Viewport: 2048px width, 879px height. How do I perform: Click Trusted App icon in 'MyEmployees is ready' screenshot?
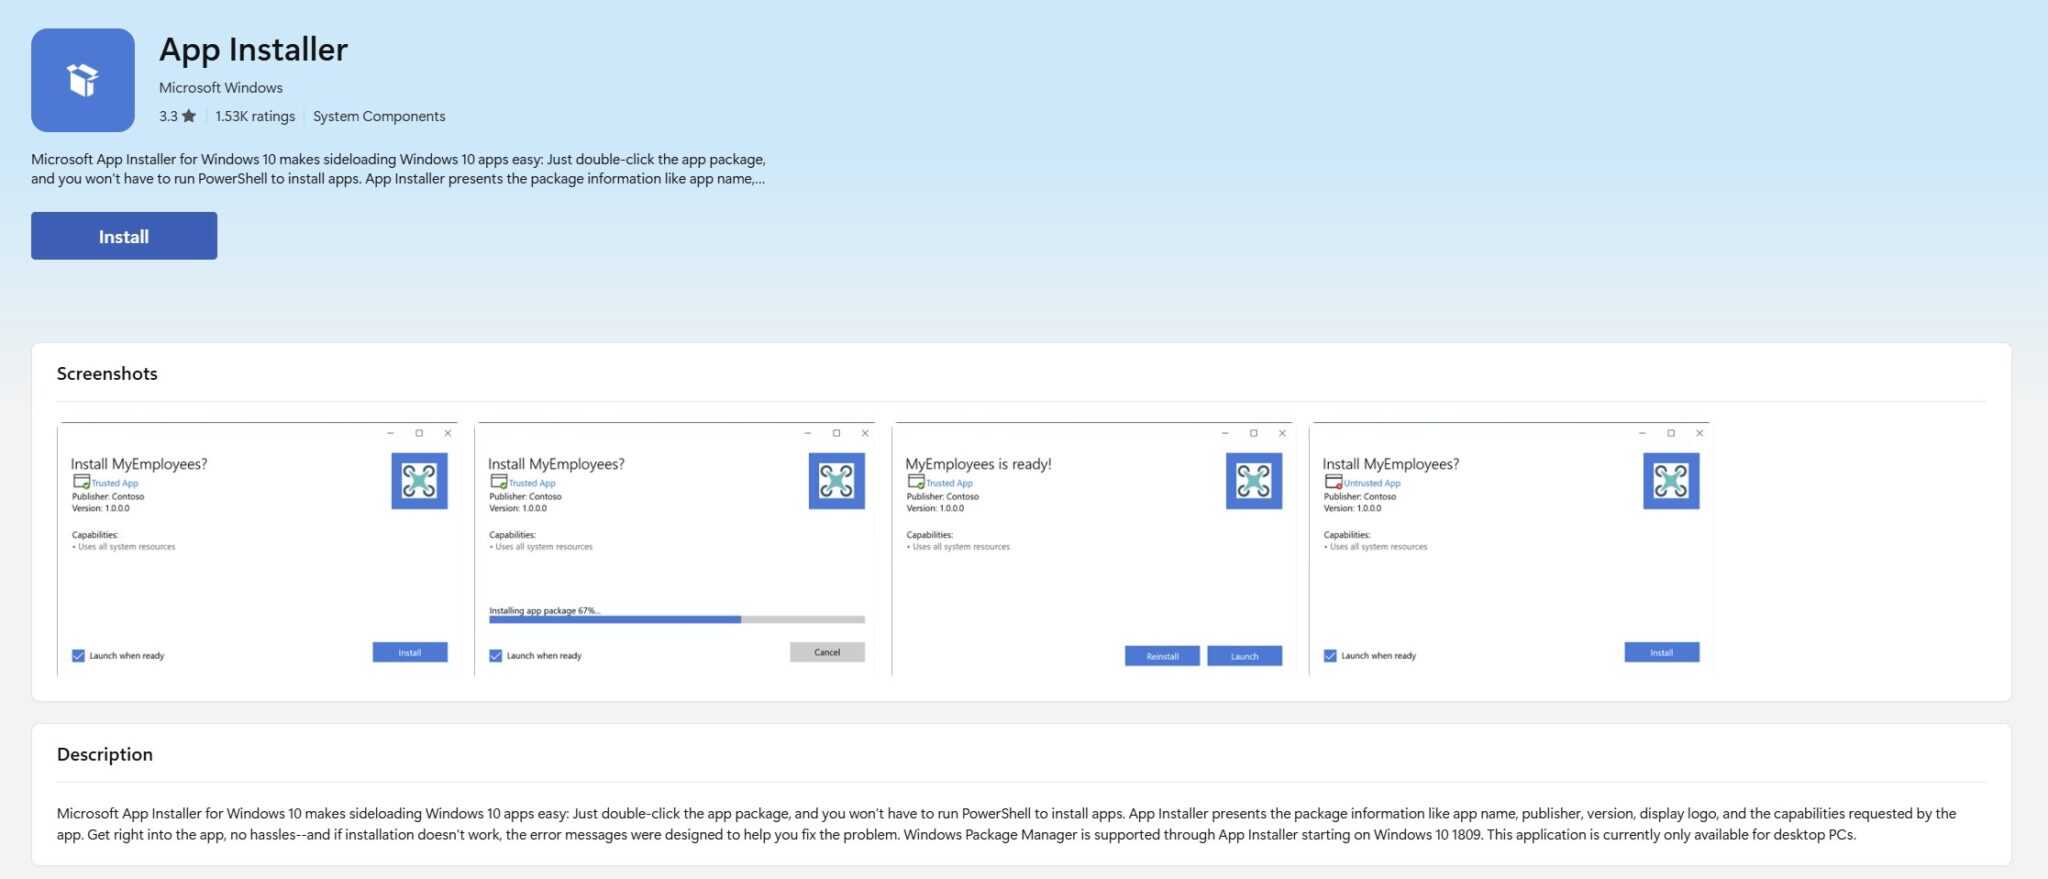click(x=915, y=482)
